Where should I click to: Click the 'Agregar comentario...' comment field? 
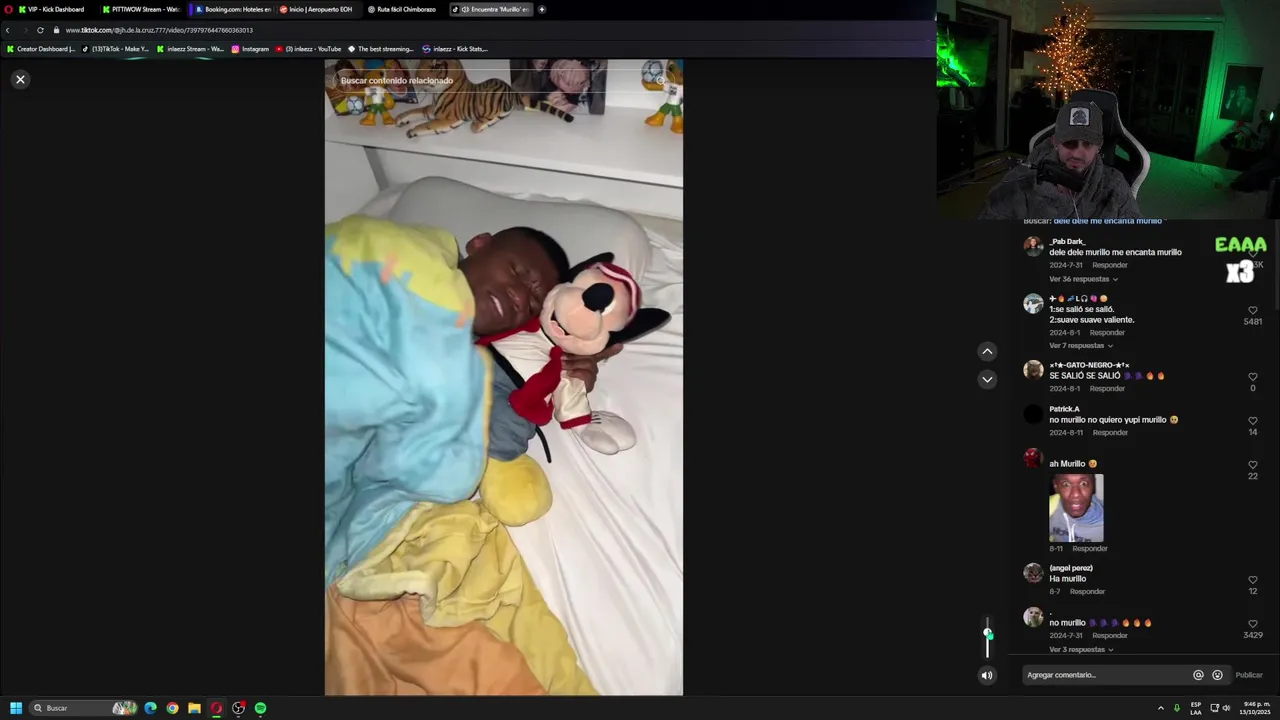[1106, 675]
